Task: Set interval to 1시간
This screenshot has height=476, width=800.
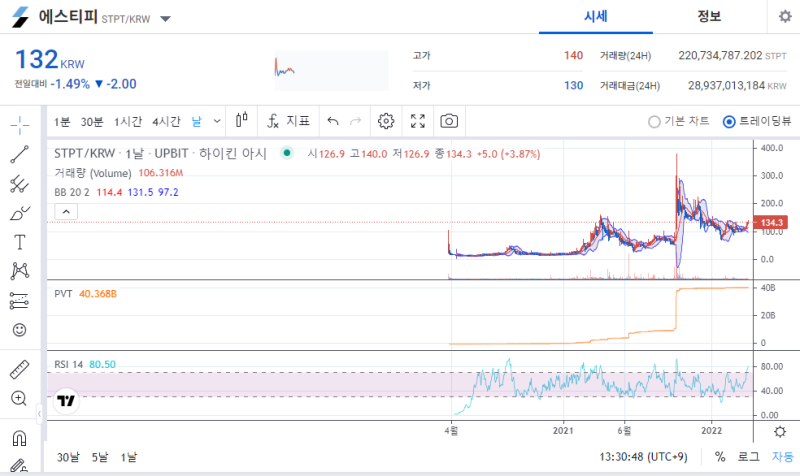Action: [128, 122]
